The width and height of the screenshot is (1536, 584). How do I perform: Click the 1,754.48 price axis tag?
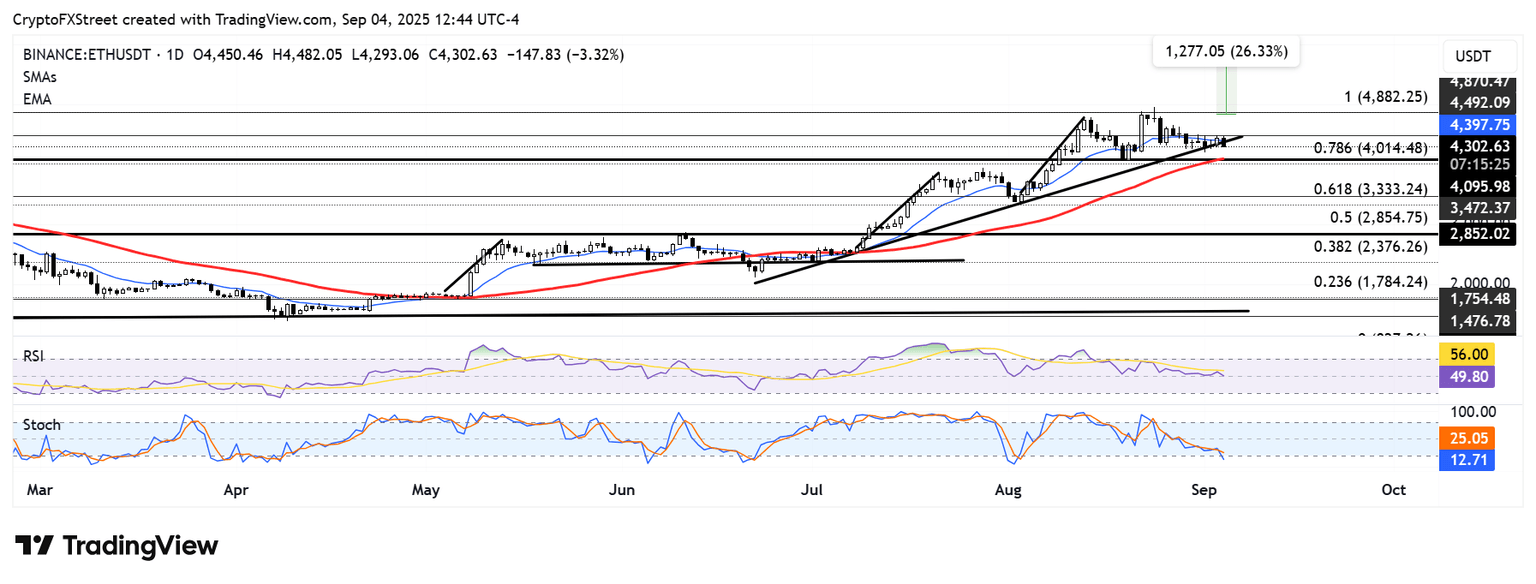1476,298
